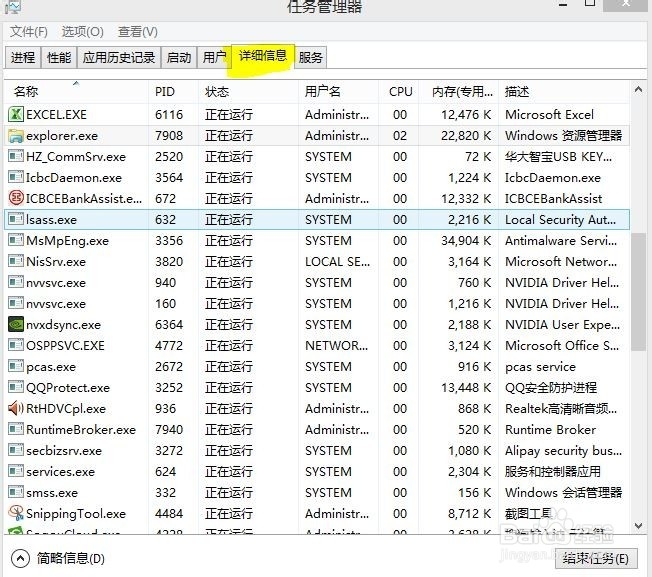
Task: Click the process icon beside pcas.exe
Action: (16, 367)
